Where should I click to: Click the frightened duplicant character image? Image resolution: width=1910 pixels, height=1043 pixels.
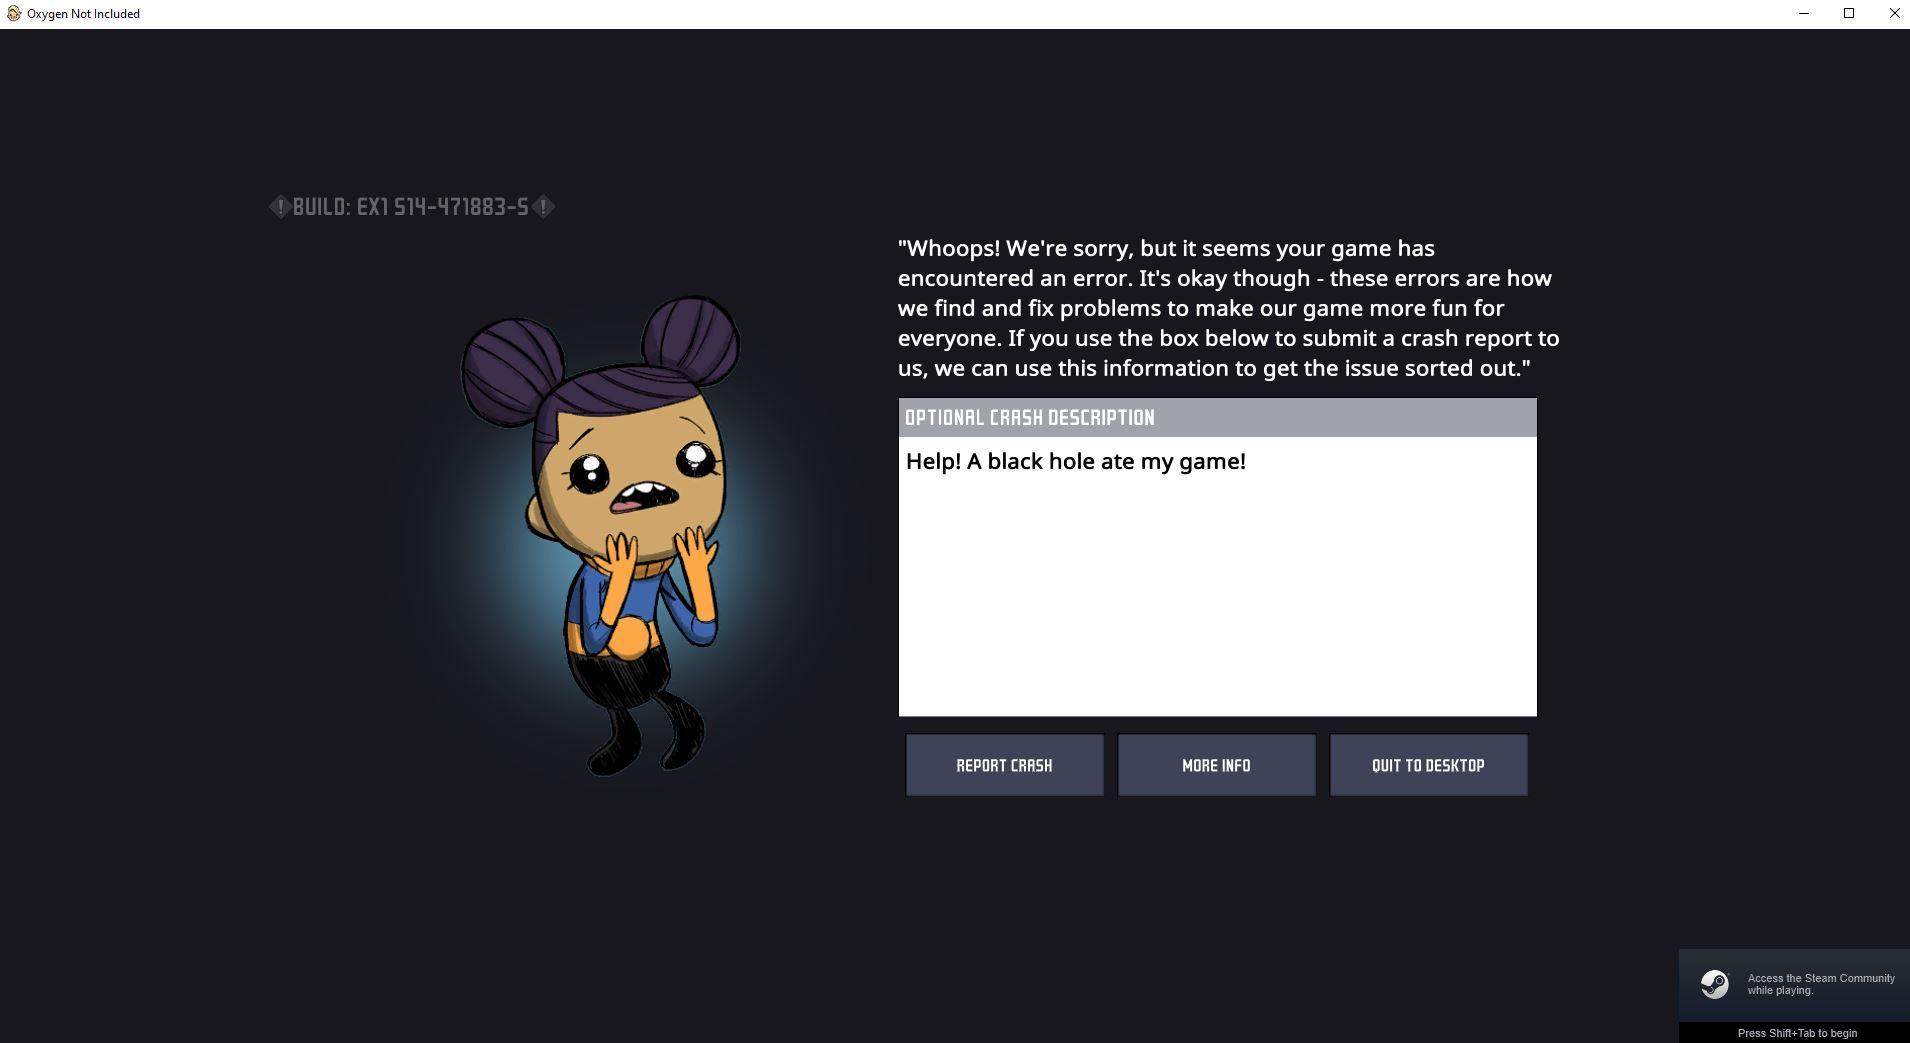point(600,535)
